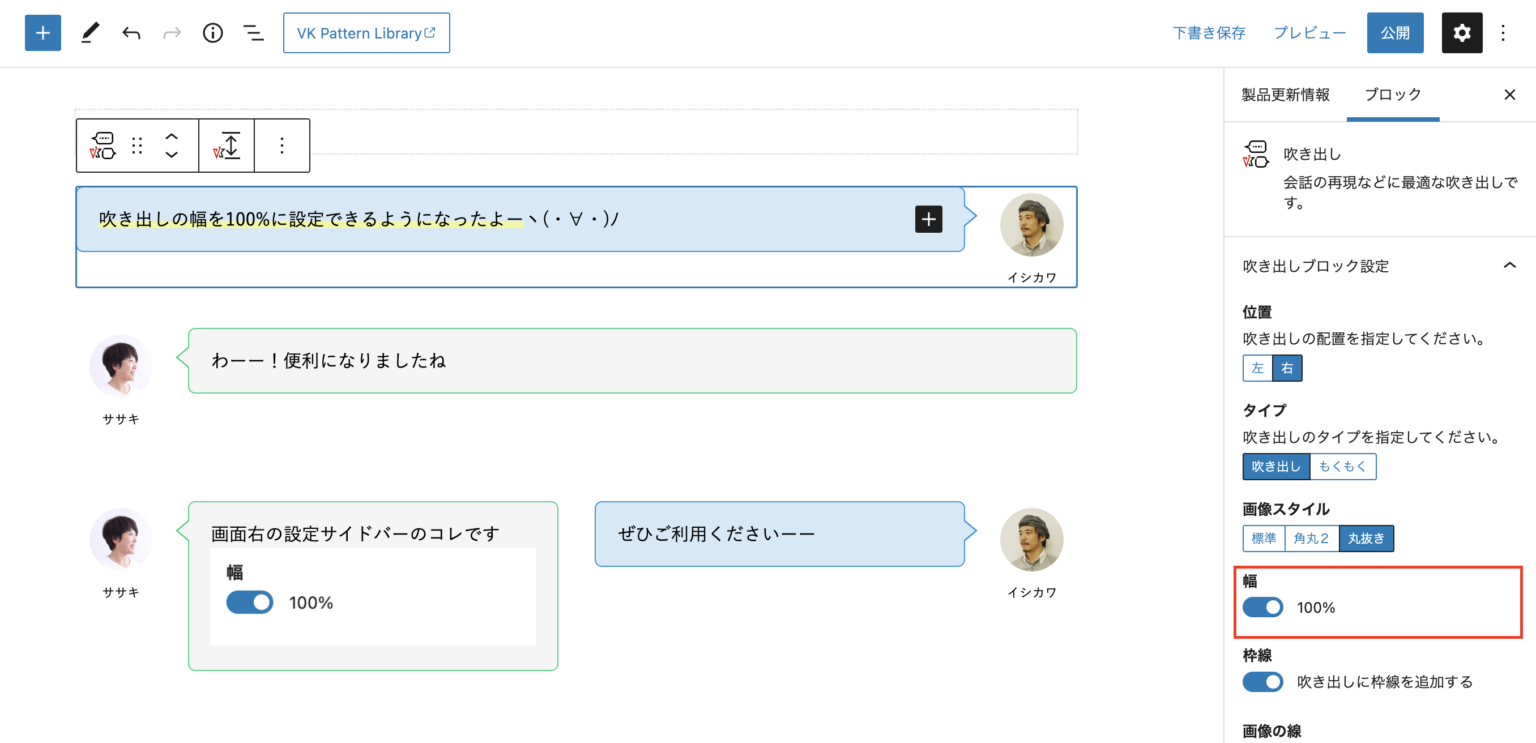
Task: Click the block inserter plus icon in toolbar
Action: click(43, 33)
